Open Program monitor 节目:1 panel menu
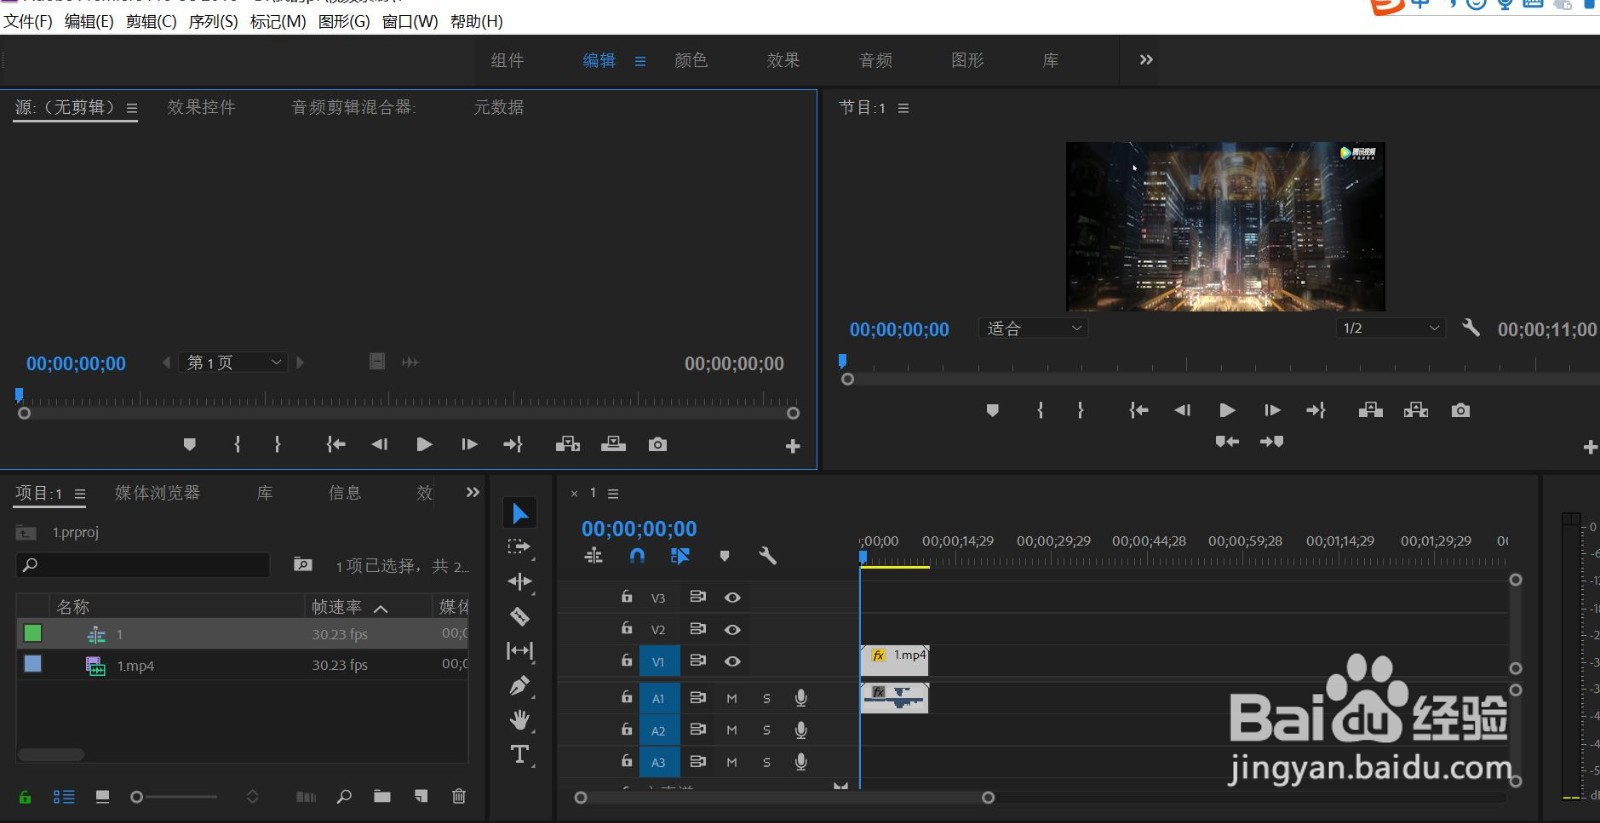1600x823 pixels. (x=903, y=108)
